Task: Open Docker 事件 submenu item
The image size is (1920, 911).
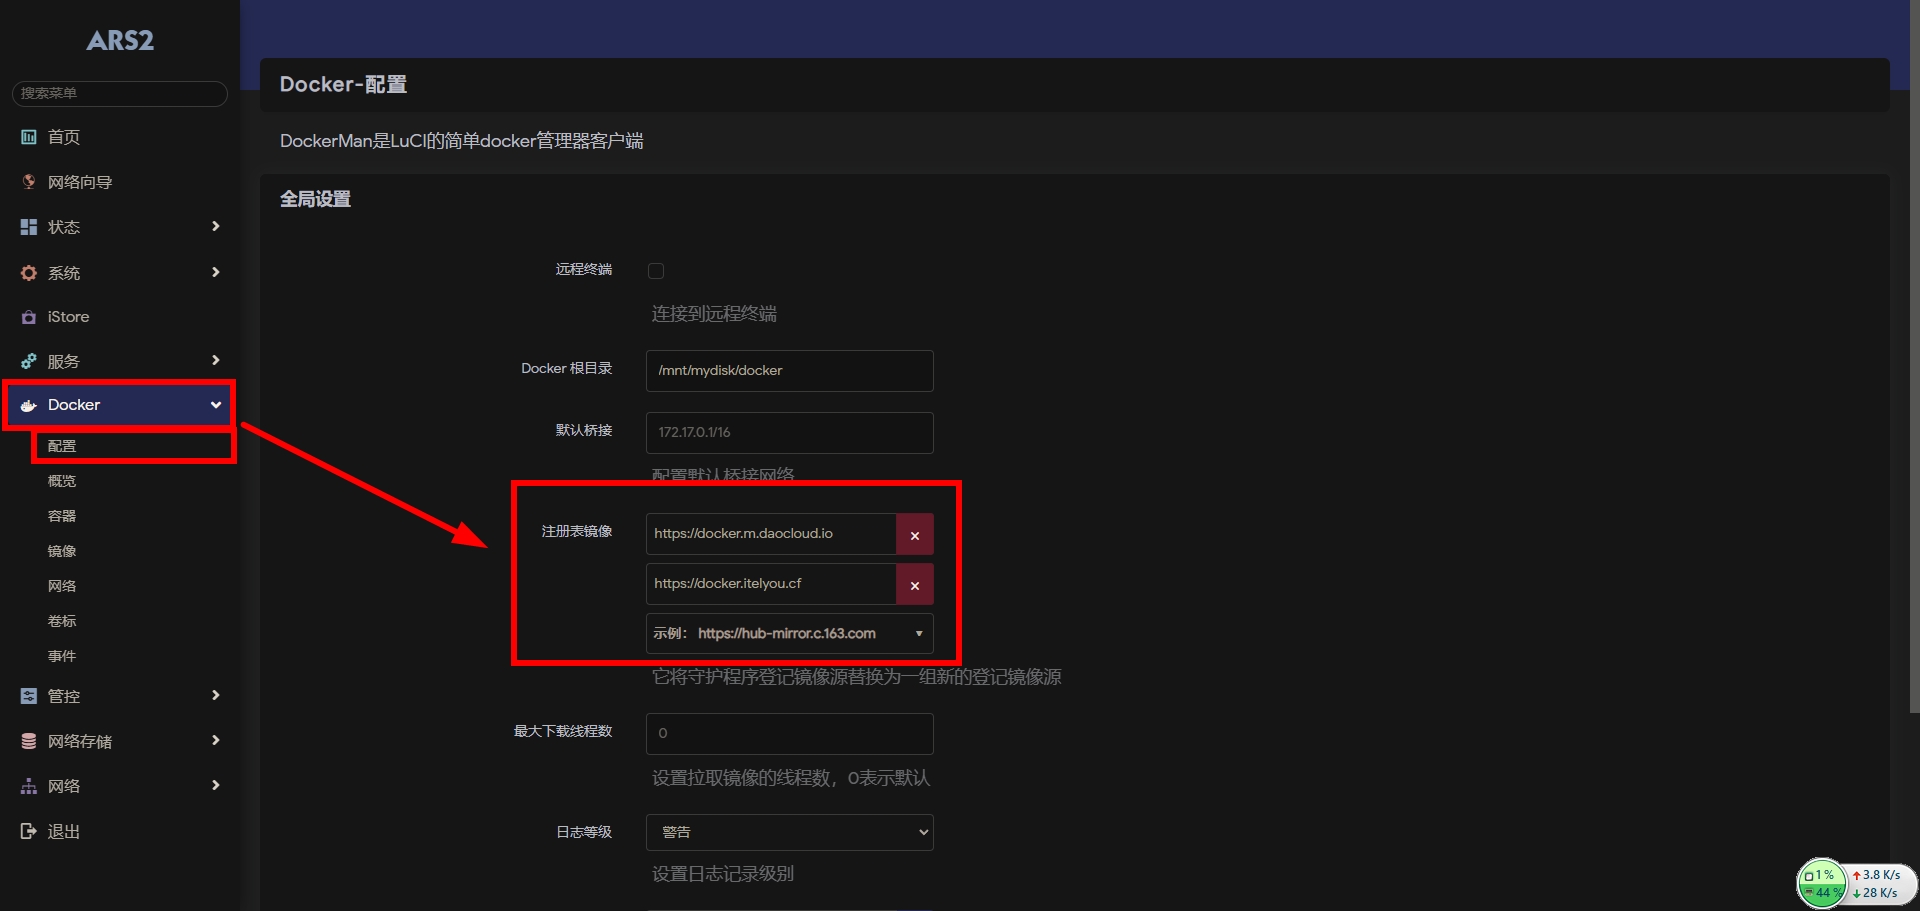Action: [62, 656]
